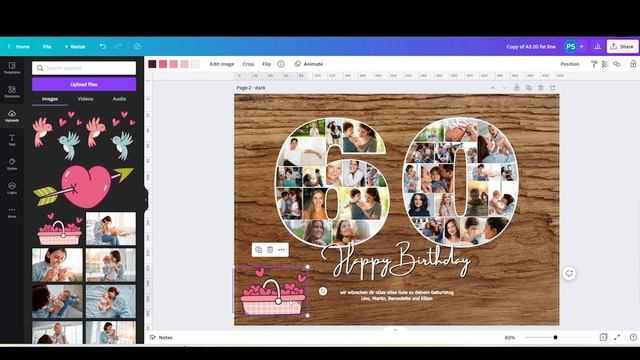640x360 pixels.
Task: Open the Elements sidebar panel
Action: (12, 91)
